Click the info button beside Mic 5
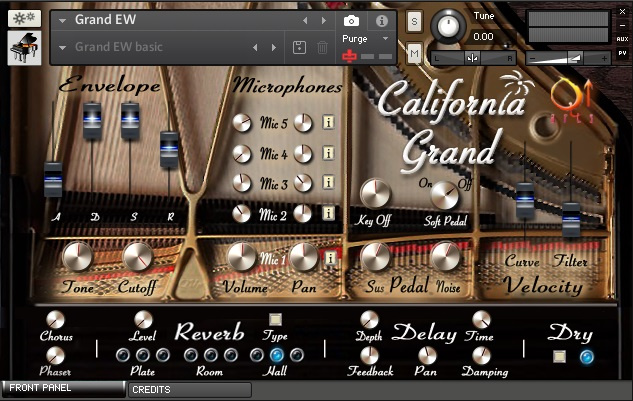The height and width of the screenshot is (401, 633). (328, 124)
